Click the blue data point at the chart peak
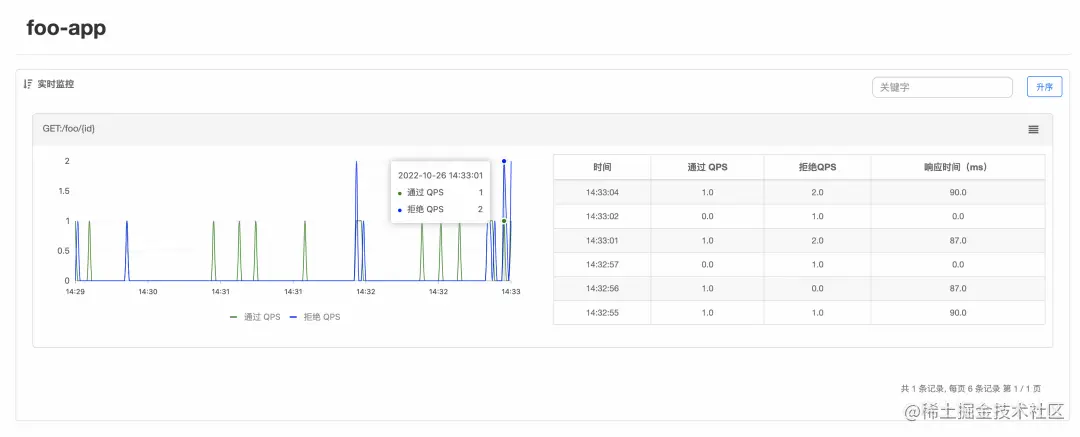Screen dimensions: 1080x437 point(504,161)
